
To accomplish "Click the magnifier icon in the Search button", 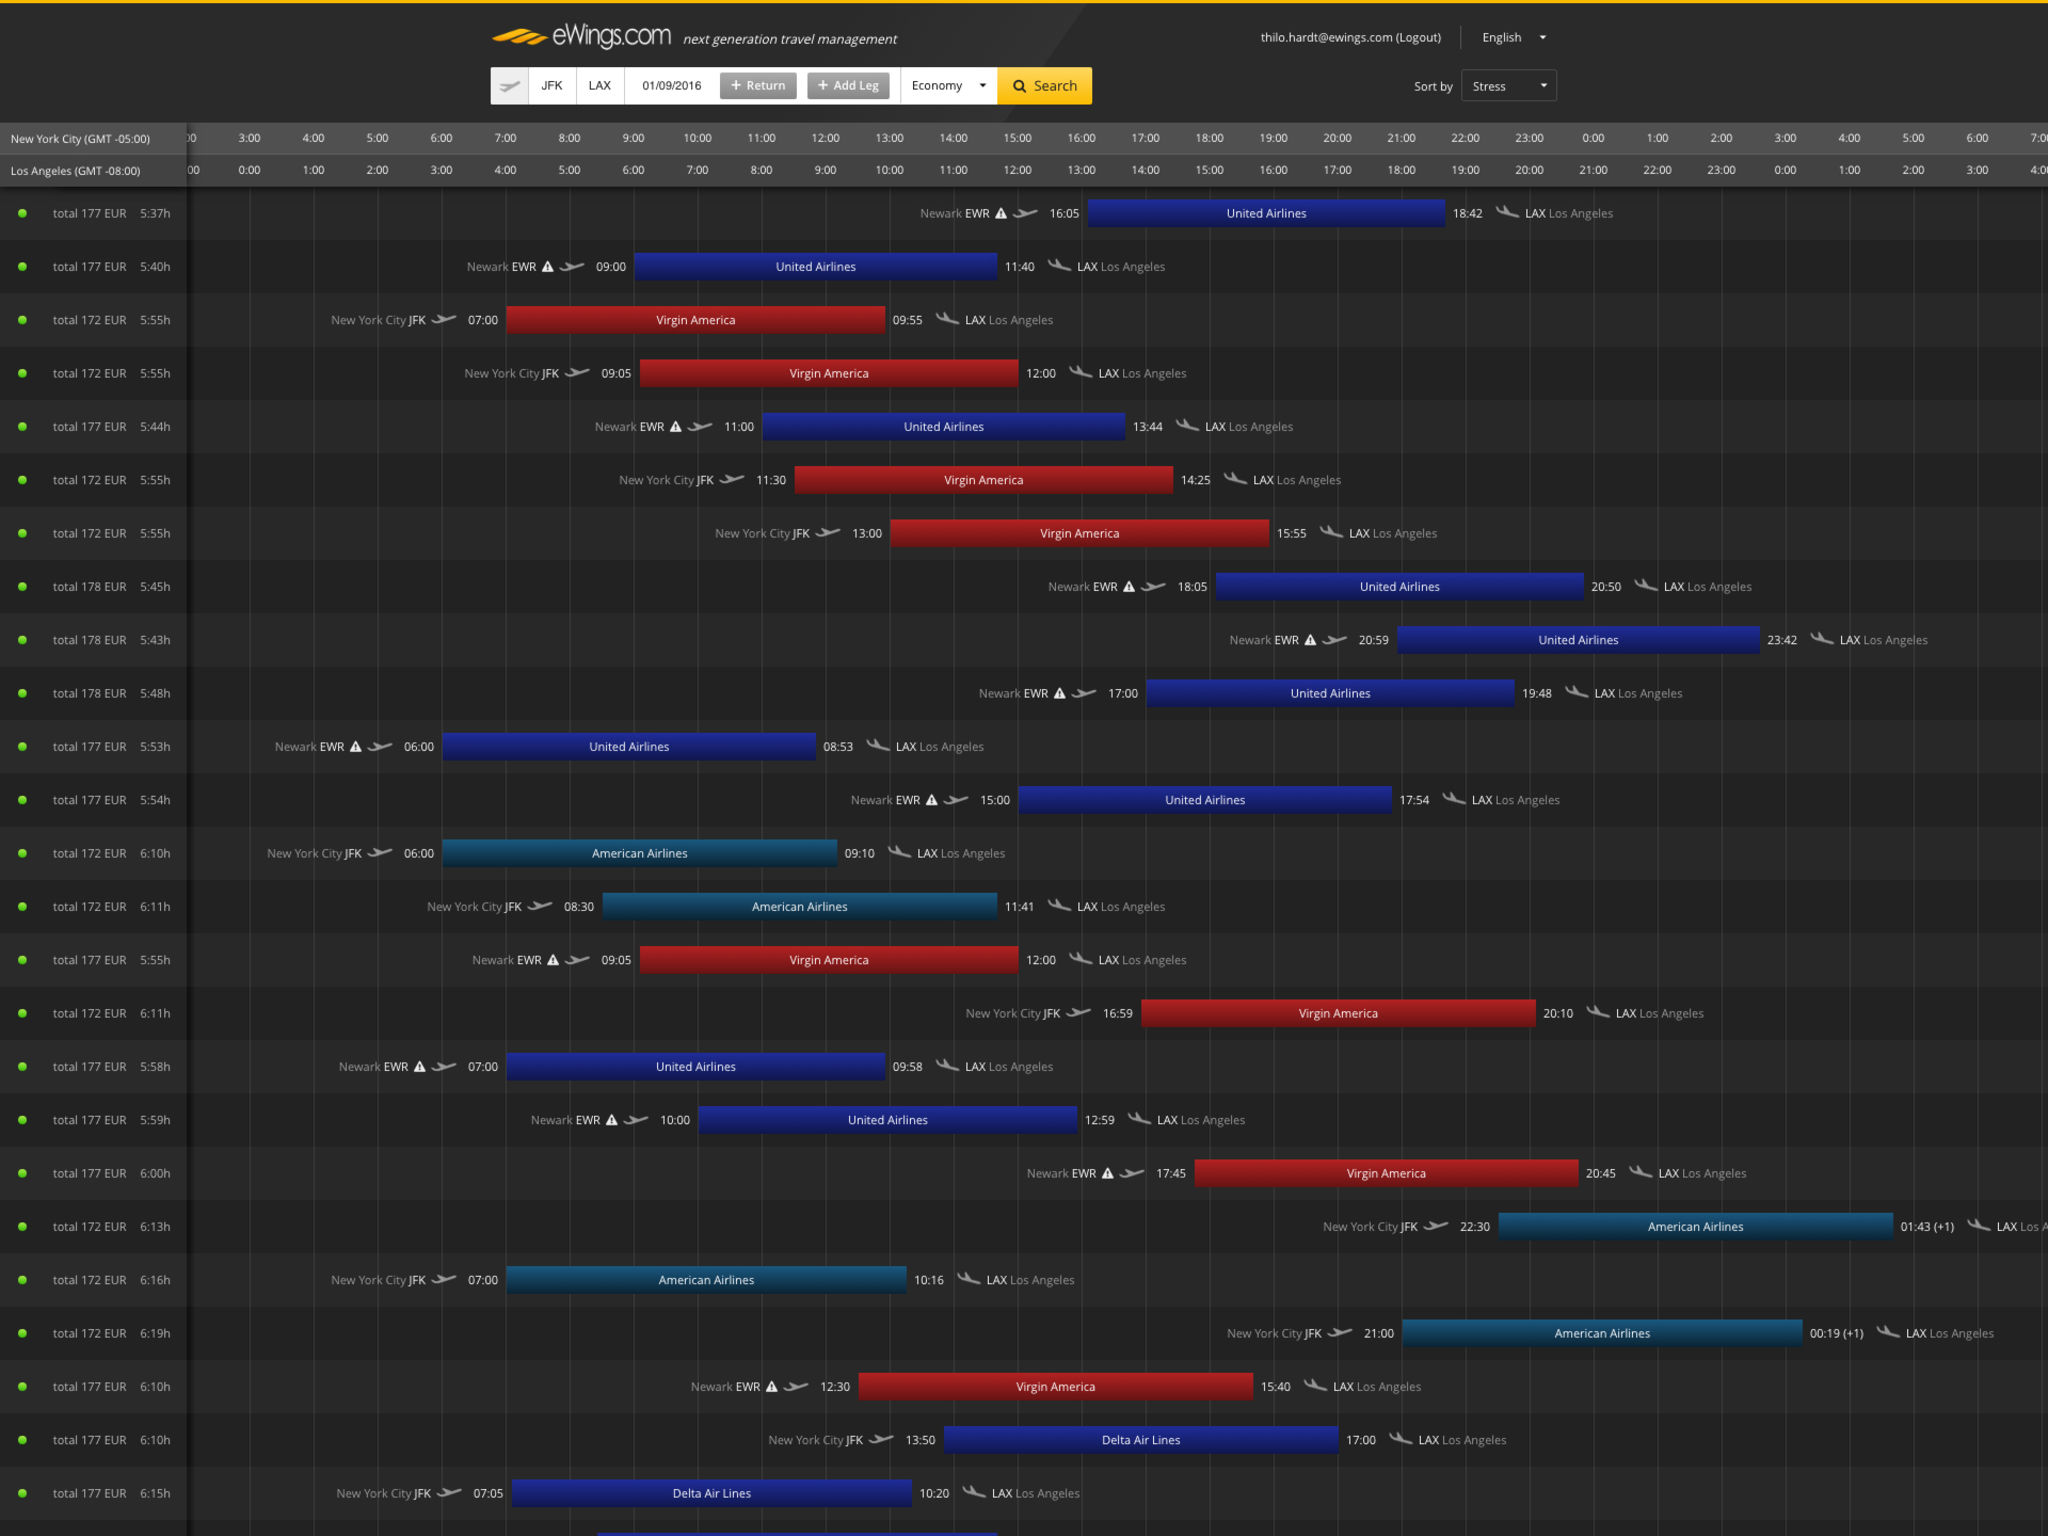I will point(1019,86).
